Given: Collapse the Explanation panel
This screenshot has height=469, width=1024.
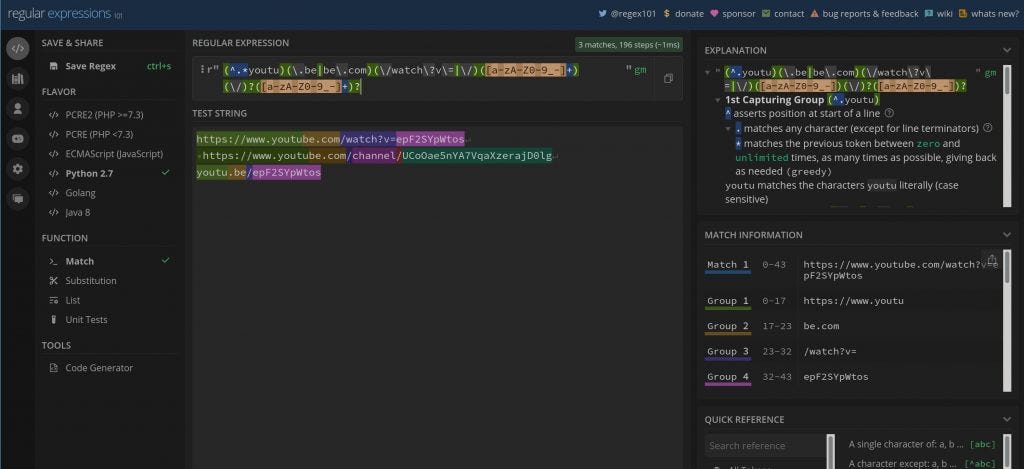Looking at the screenshot, I should 1007,50.
